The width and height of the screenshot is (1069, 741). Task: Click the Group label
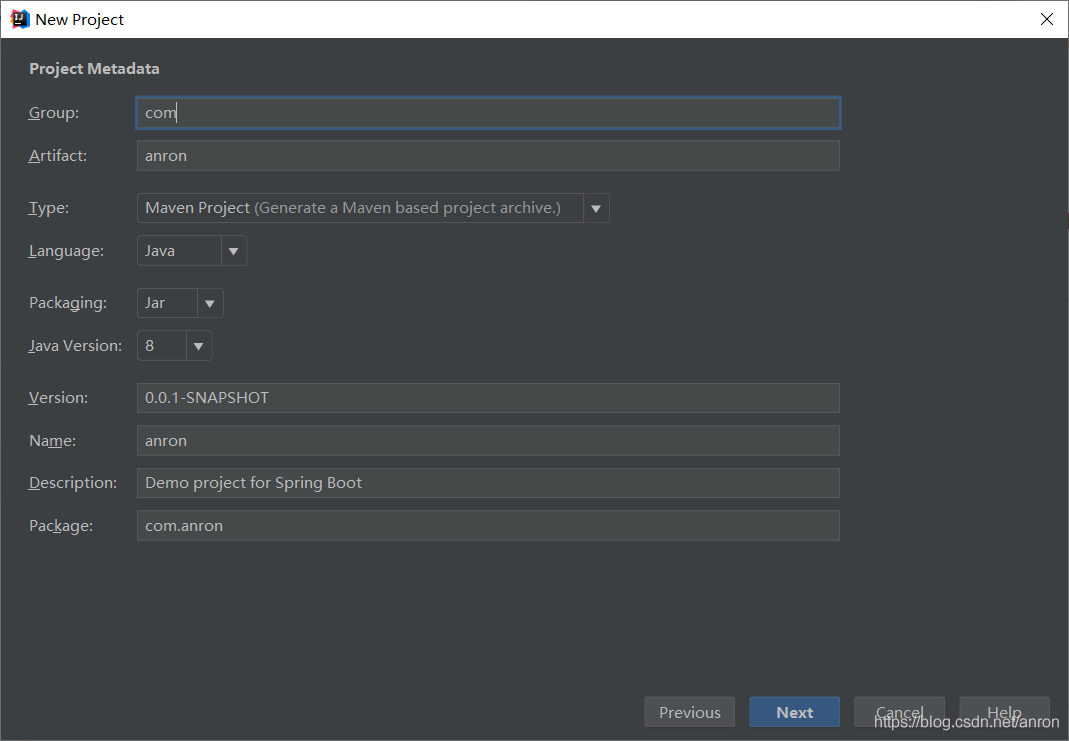point(54,113)
